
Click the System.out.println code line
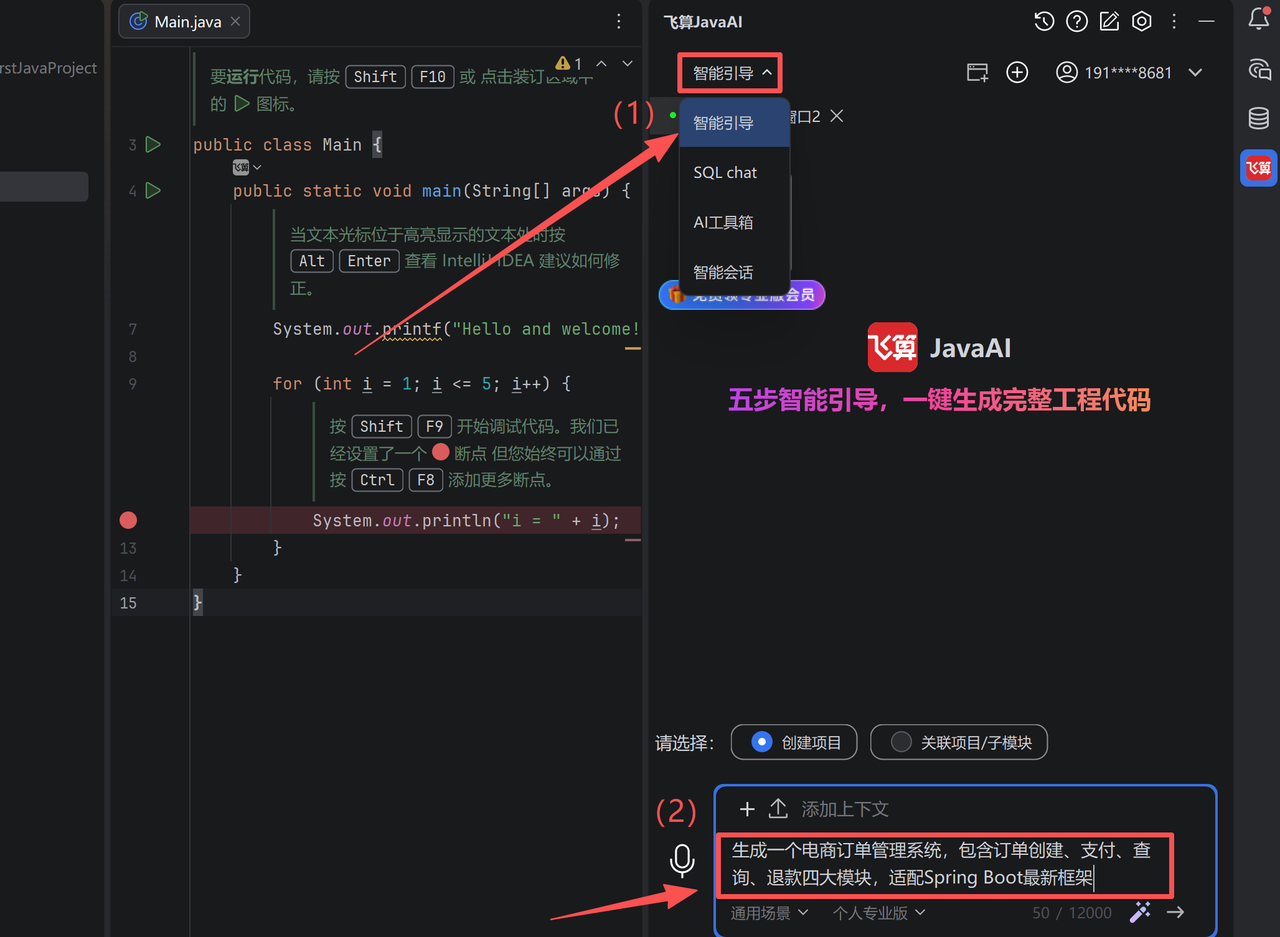click(x=466, y=520)
